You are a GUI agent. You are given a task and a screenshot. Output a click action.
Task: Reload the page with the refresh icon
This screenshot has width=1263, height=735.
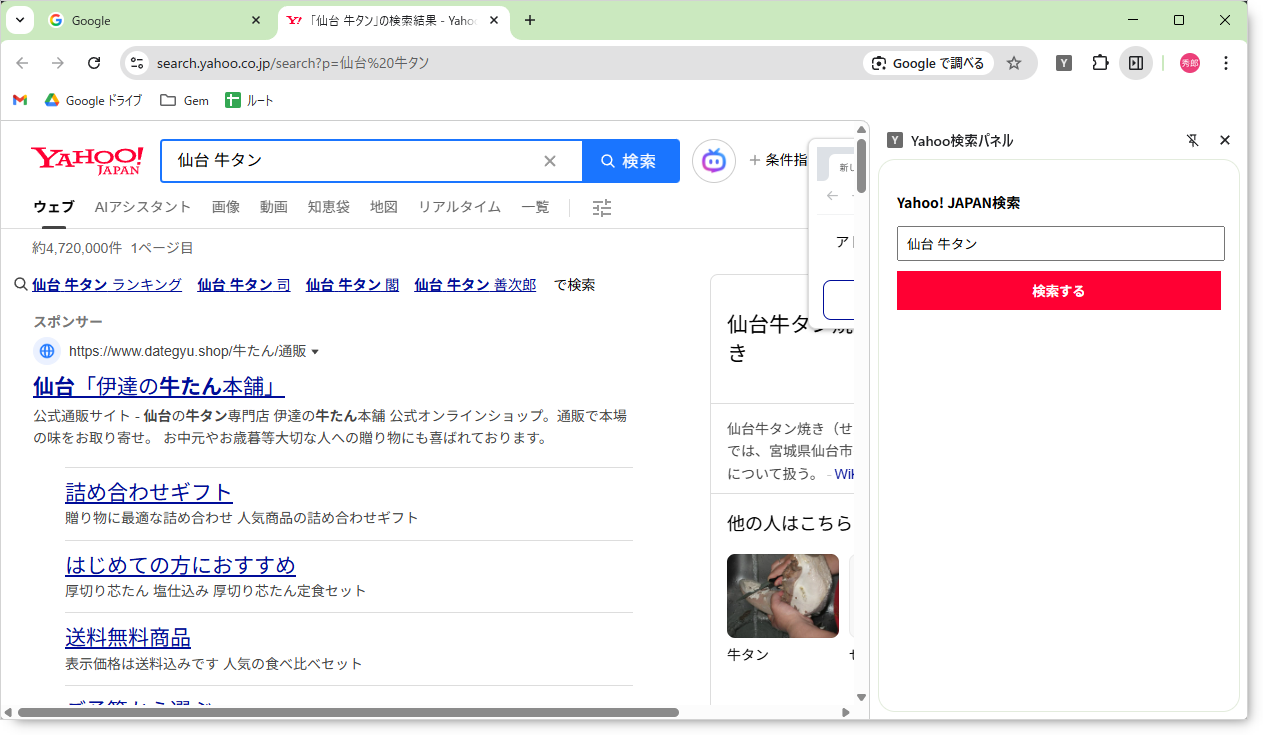click(94, 63)
